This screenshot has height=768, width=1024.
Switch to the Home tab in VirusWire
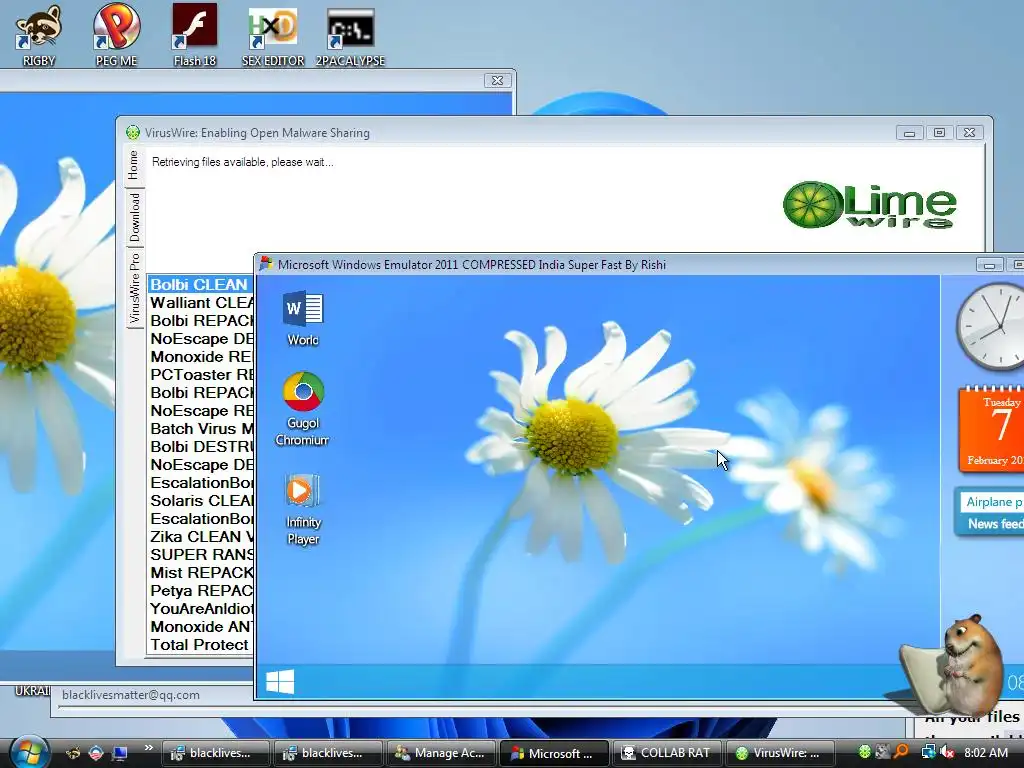[x=133, y=165]
